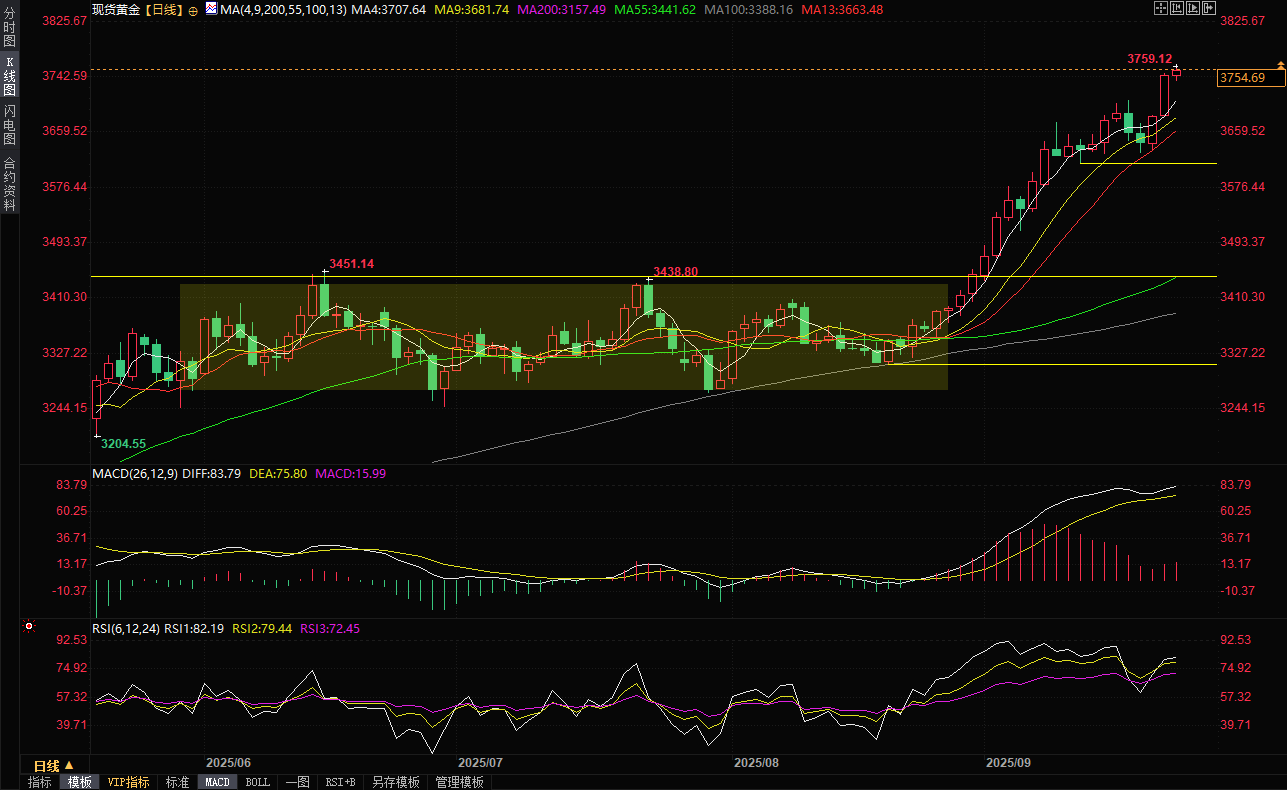This screenshot has width=1287, height=790.
Task: Click the jump-to-chart-start icon
Action: click(1177, 8)
